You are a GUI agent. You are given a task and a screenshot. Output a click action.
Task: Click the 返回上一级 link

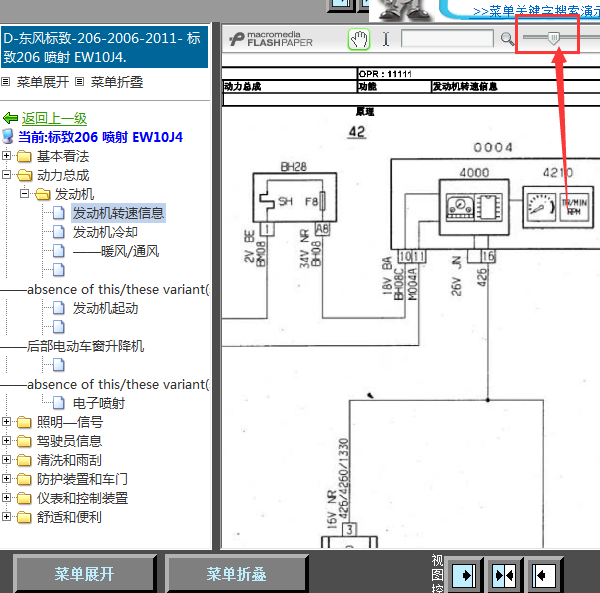[x=54, y=118]
